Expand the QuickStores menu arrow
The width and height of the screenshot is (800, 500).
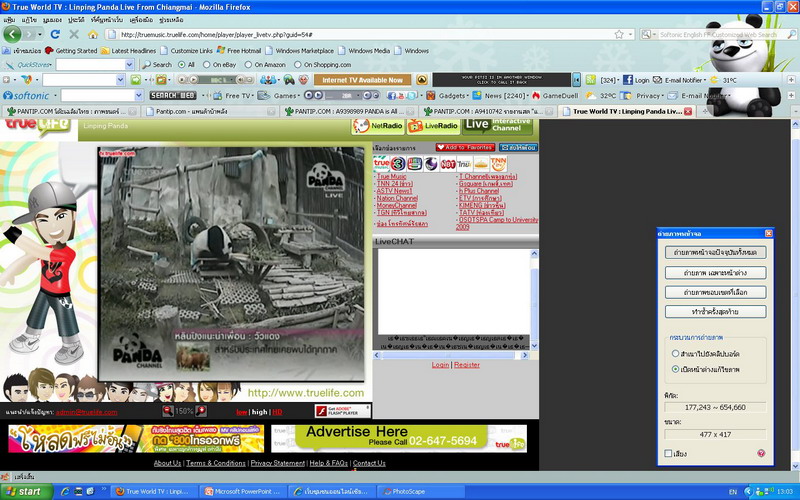pyautogui.click(x=51, y=65)
